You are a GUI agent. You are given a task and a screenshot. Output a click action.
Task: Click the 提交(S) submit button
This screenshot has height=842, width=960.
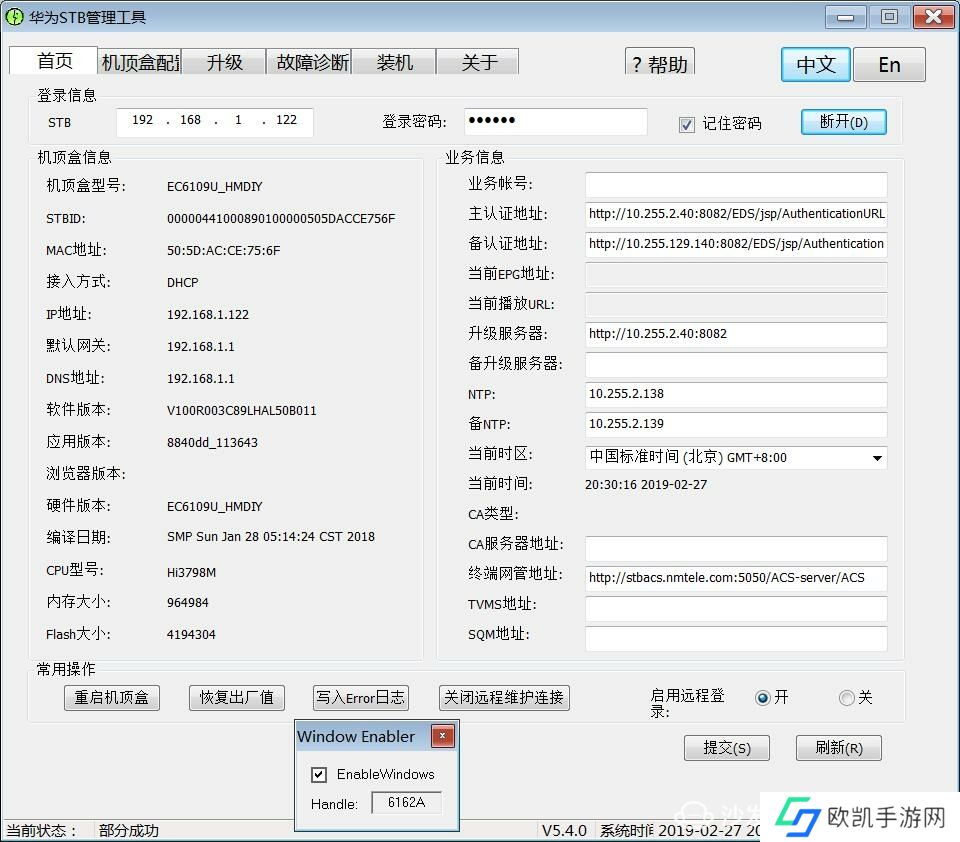click(727, 748)
